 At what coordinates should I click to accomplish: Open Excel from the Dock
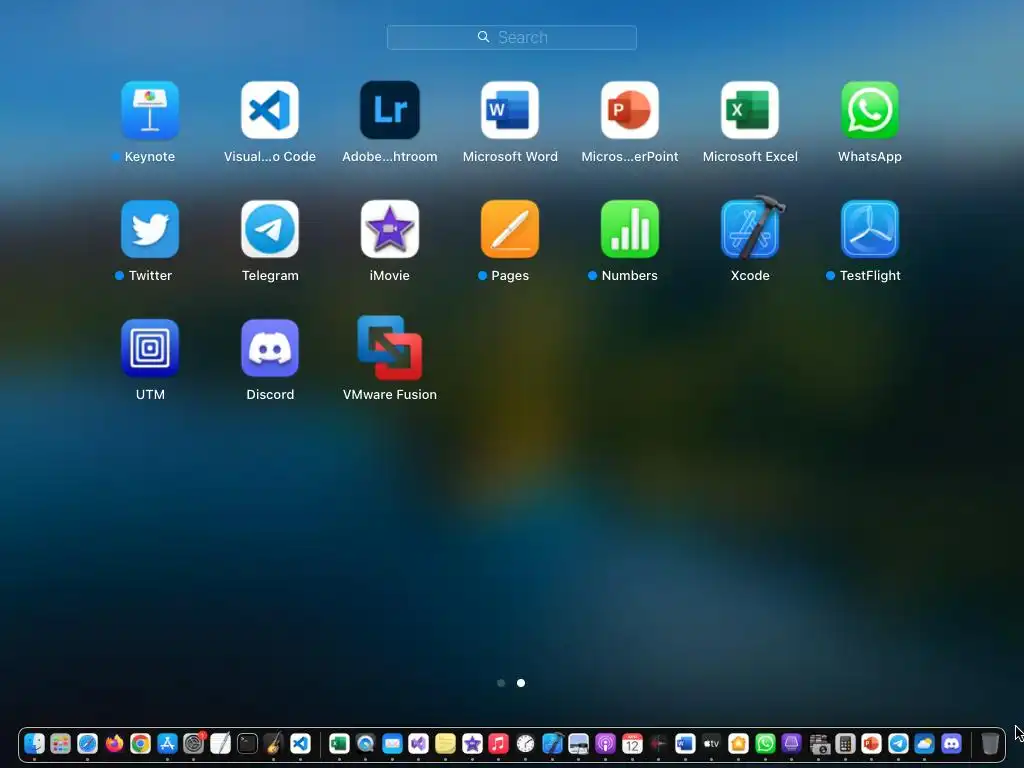point(339,743)
